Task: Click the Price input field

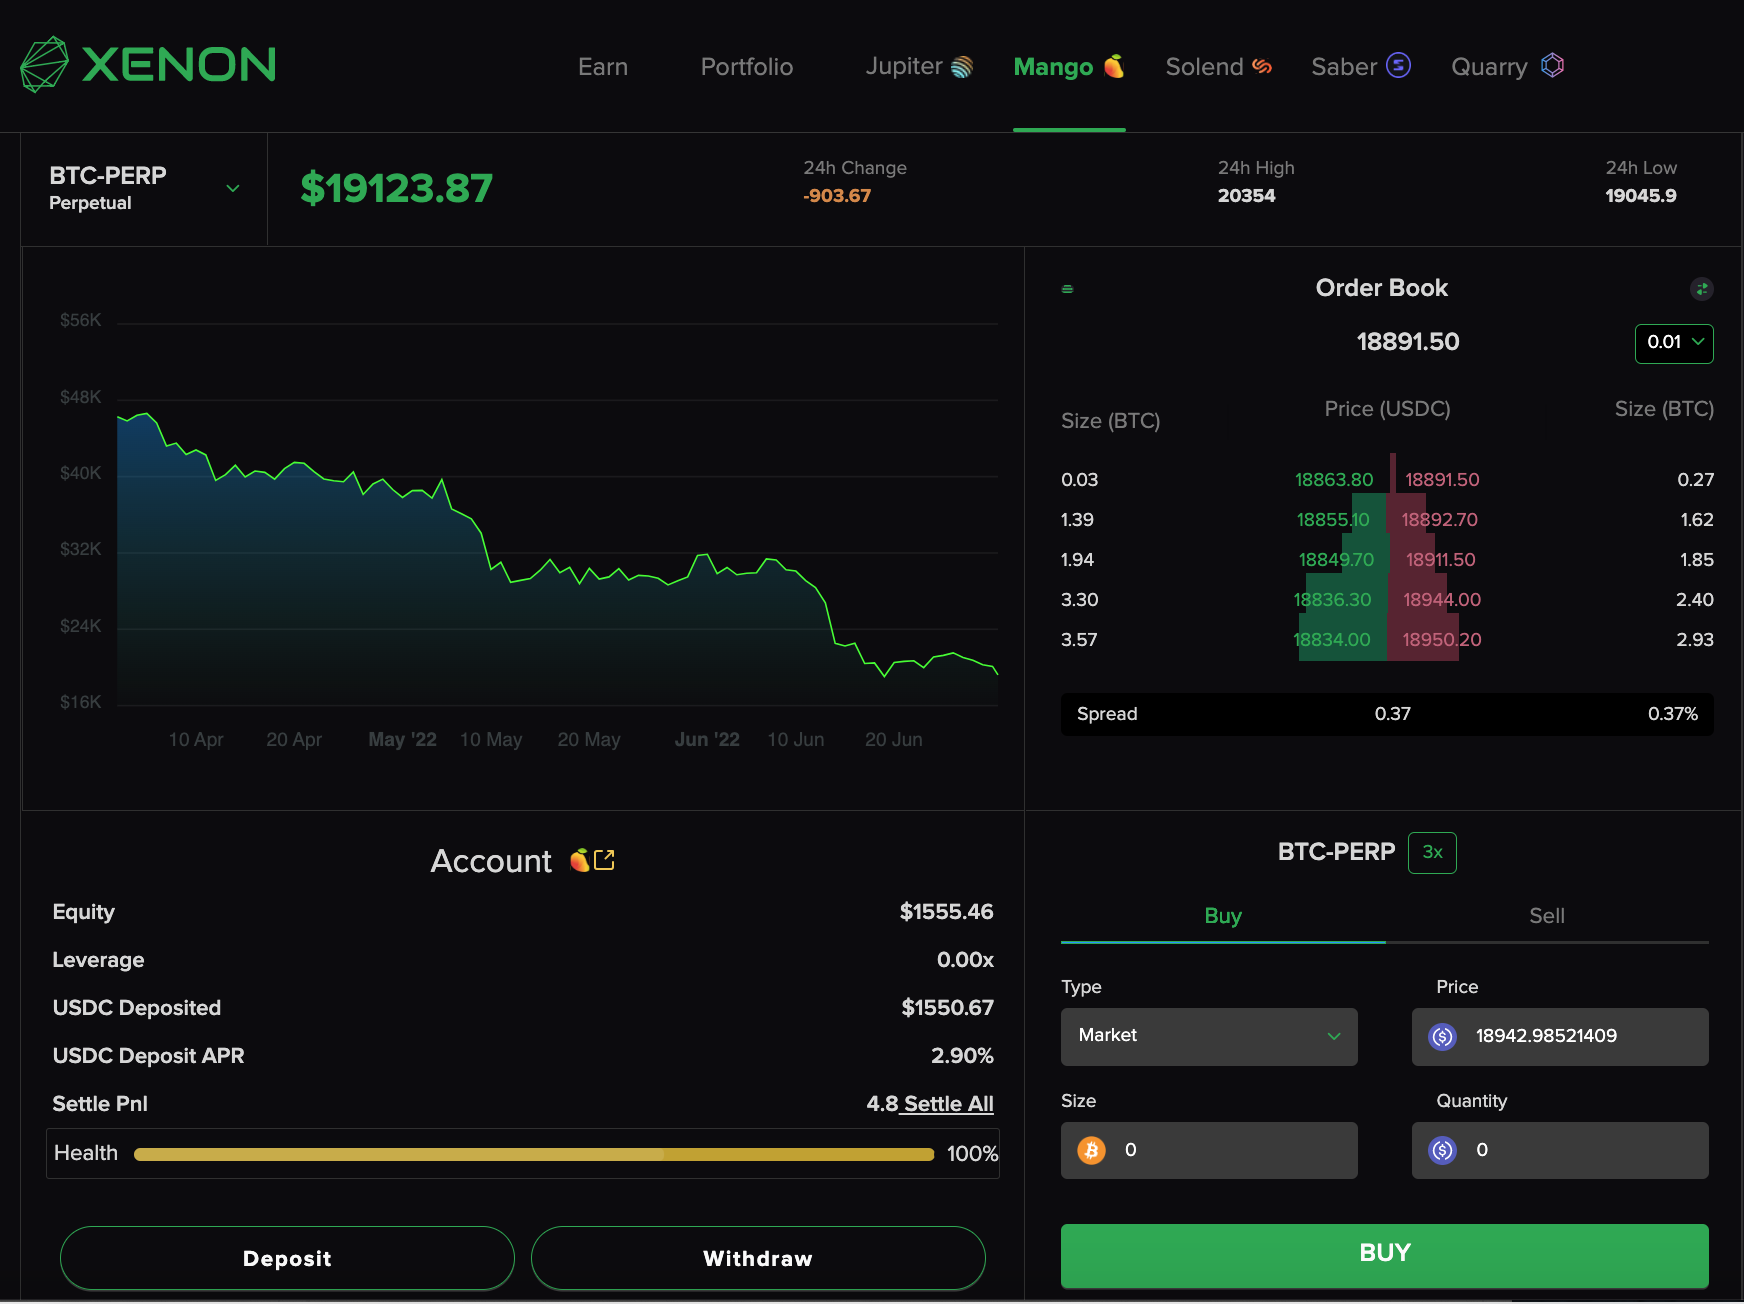Action: [1560, 1036]
